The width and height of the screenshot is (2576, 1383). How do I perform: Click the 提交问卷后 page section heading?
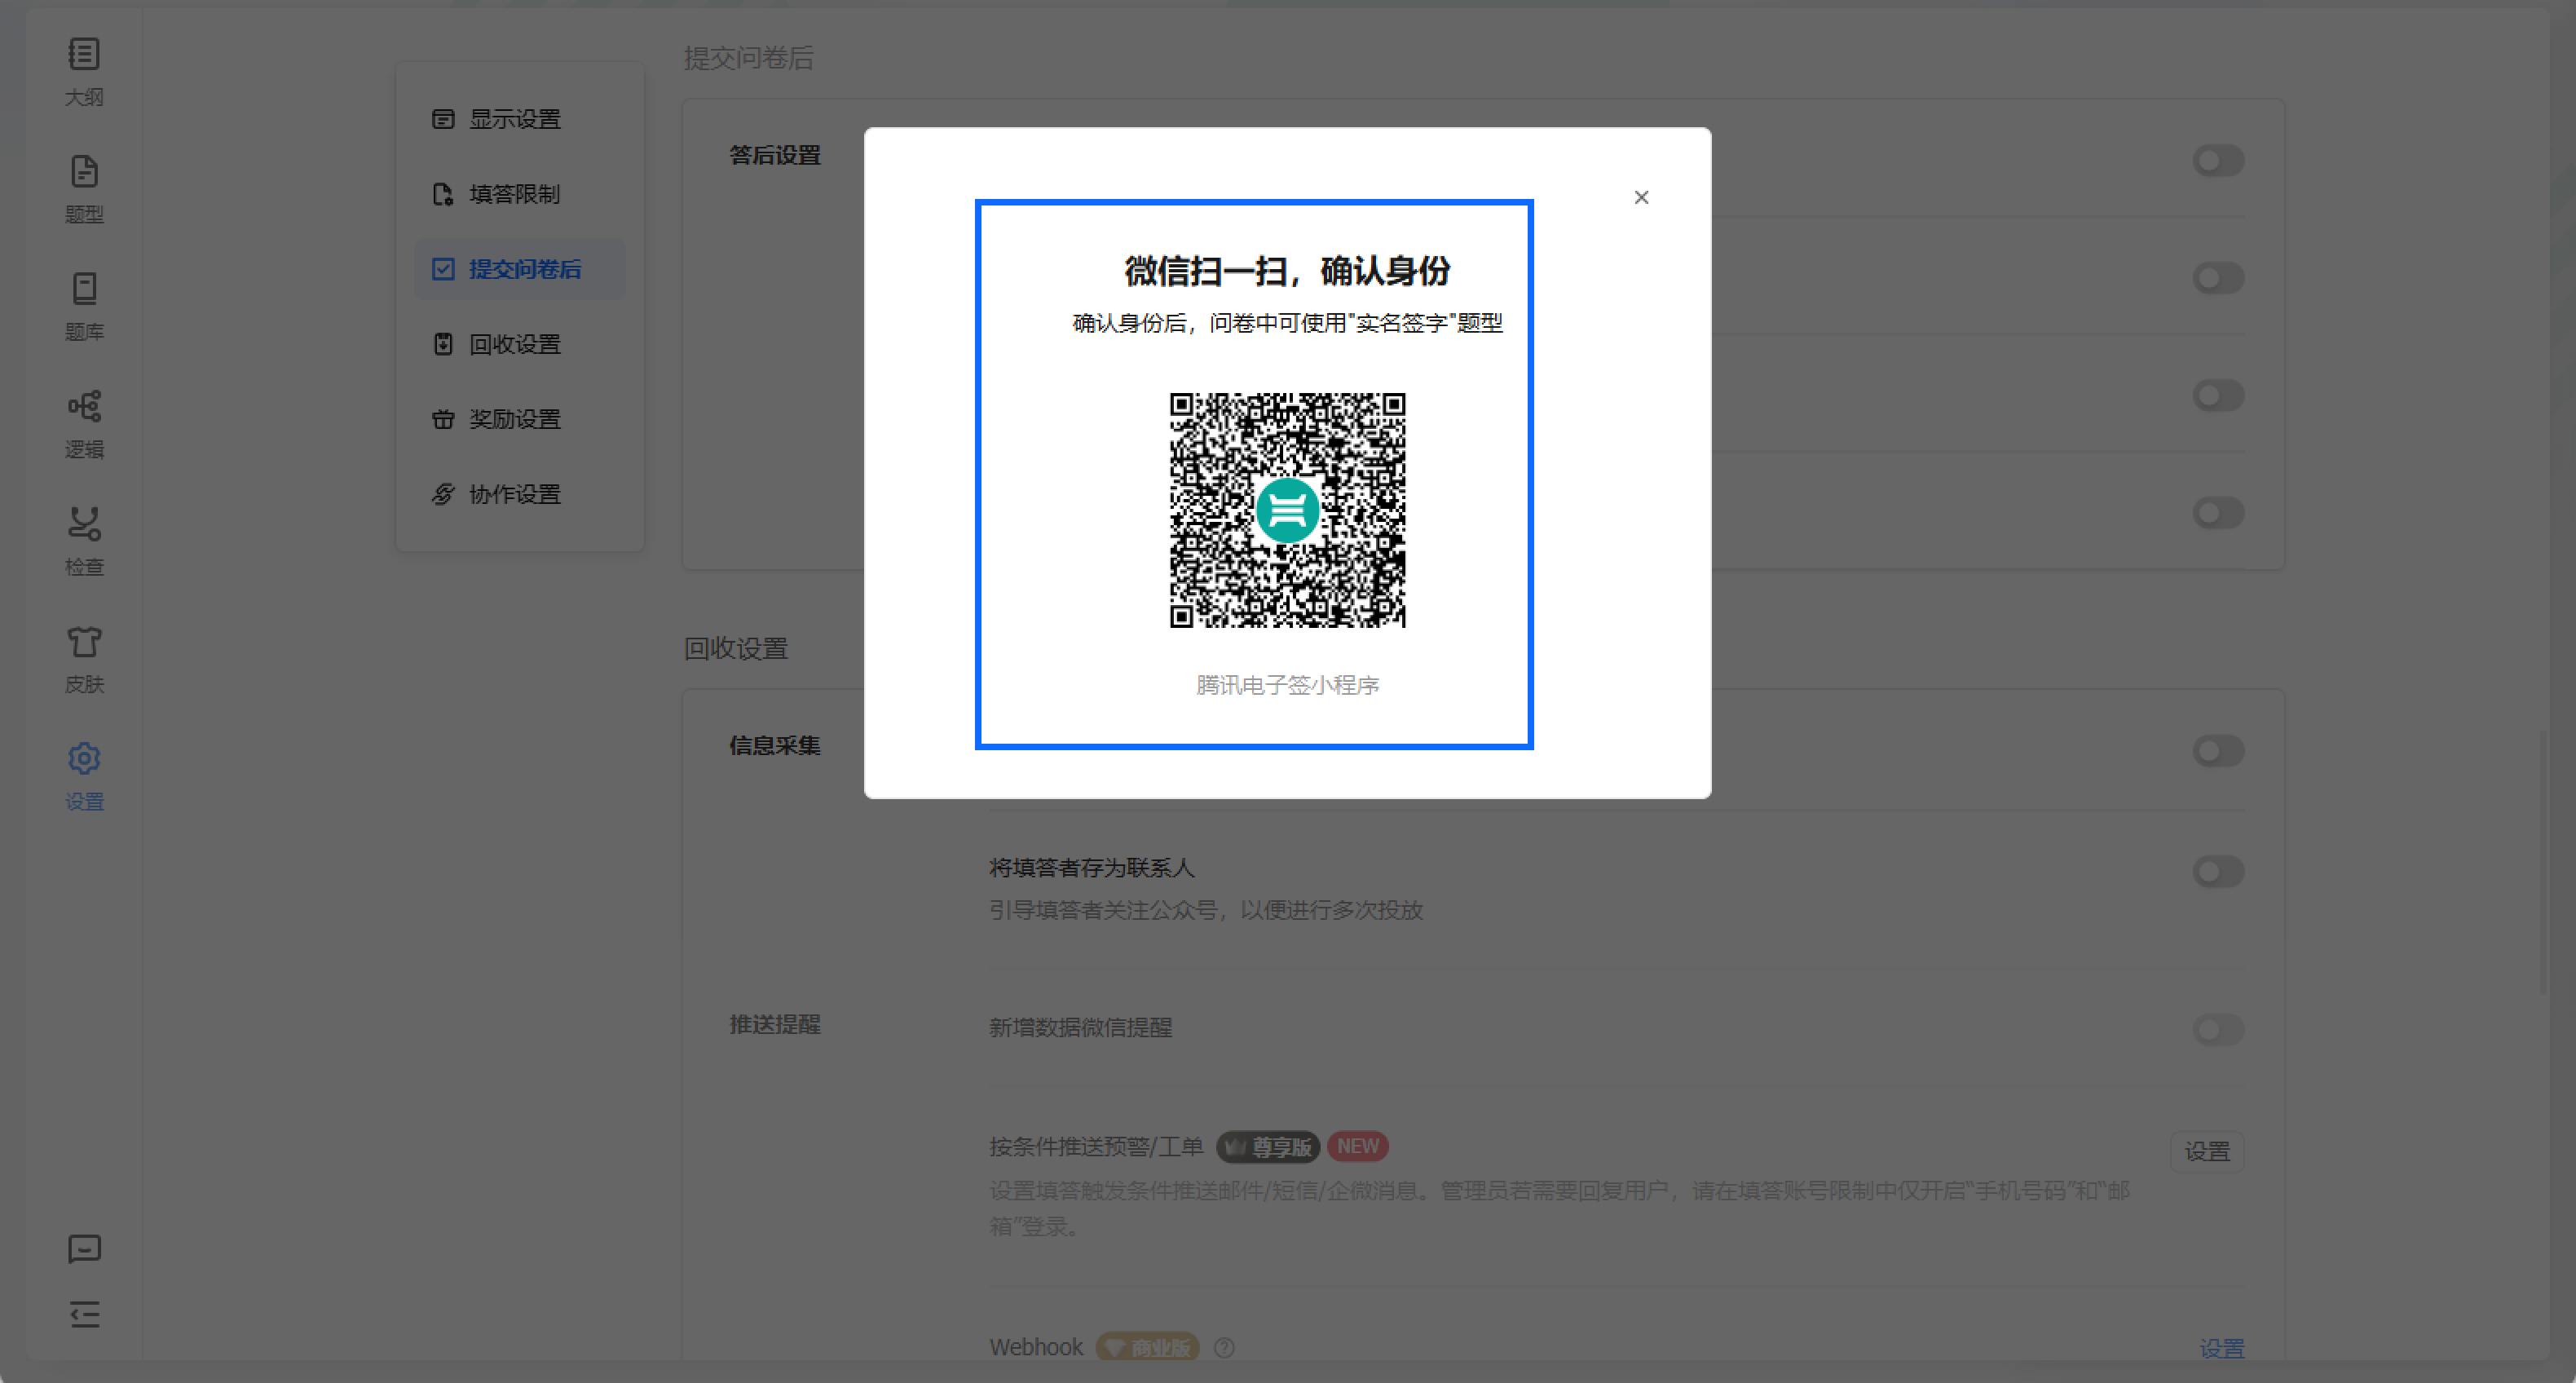pyautogui.click(x=748, y=58)
